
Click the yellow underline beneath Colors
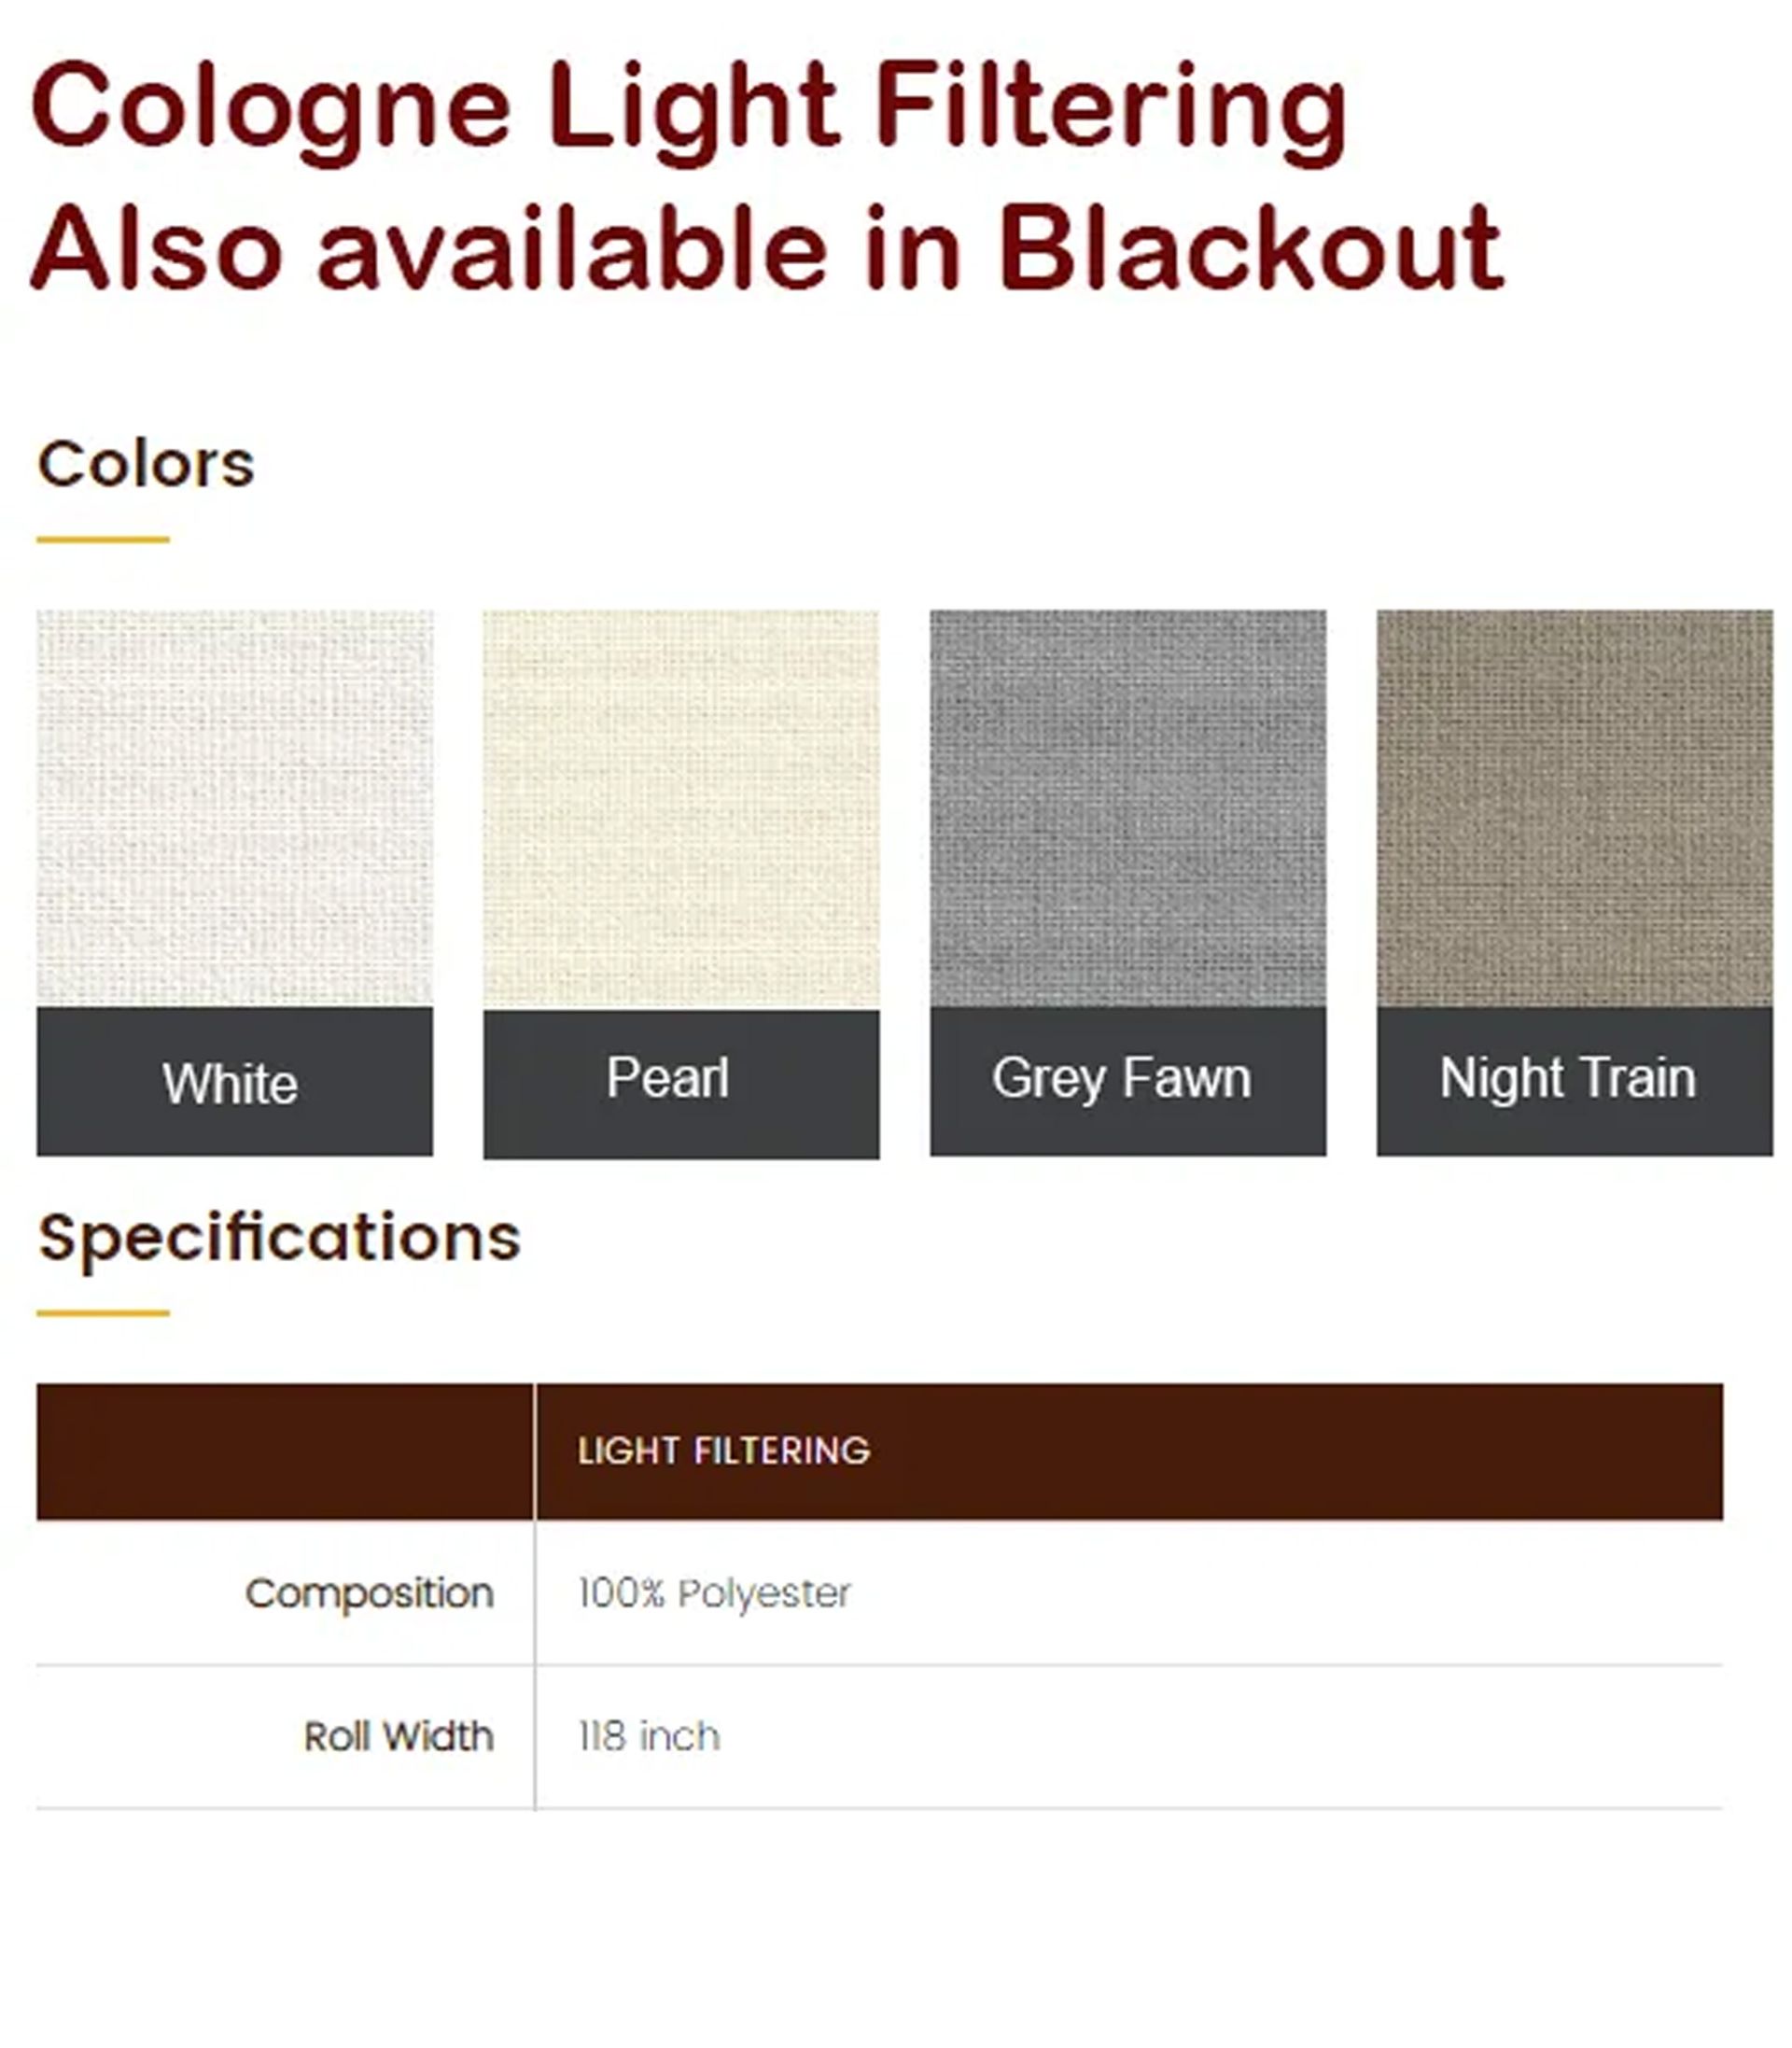pyautogui.click(x=103, y=540)
